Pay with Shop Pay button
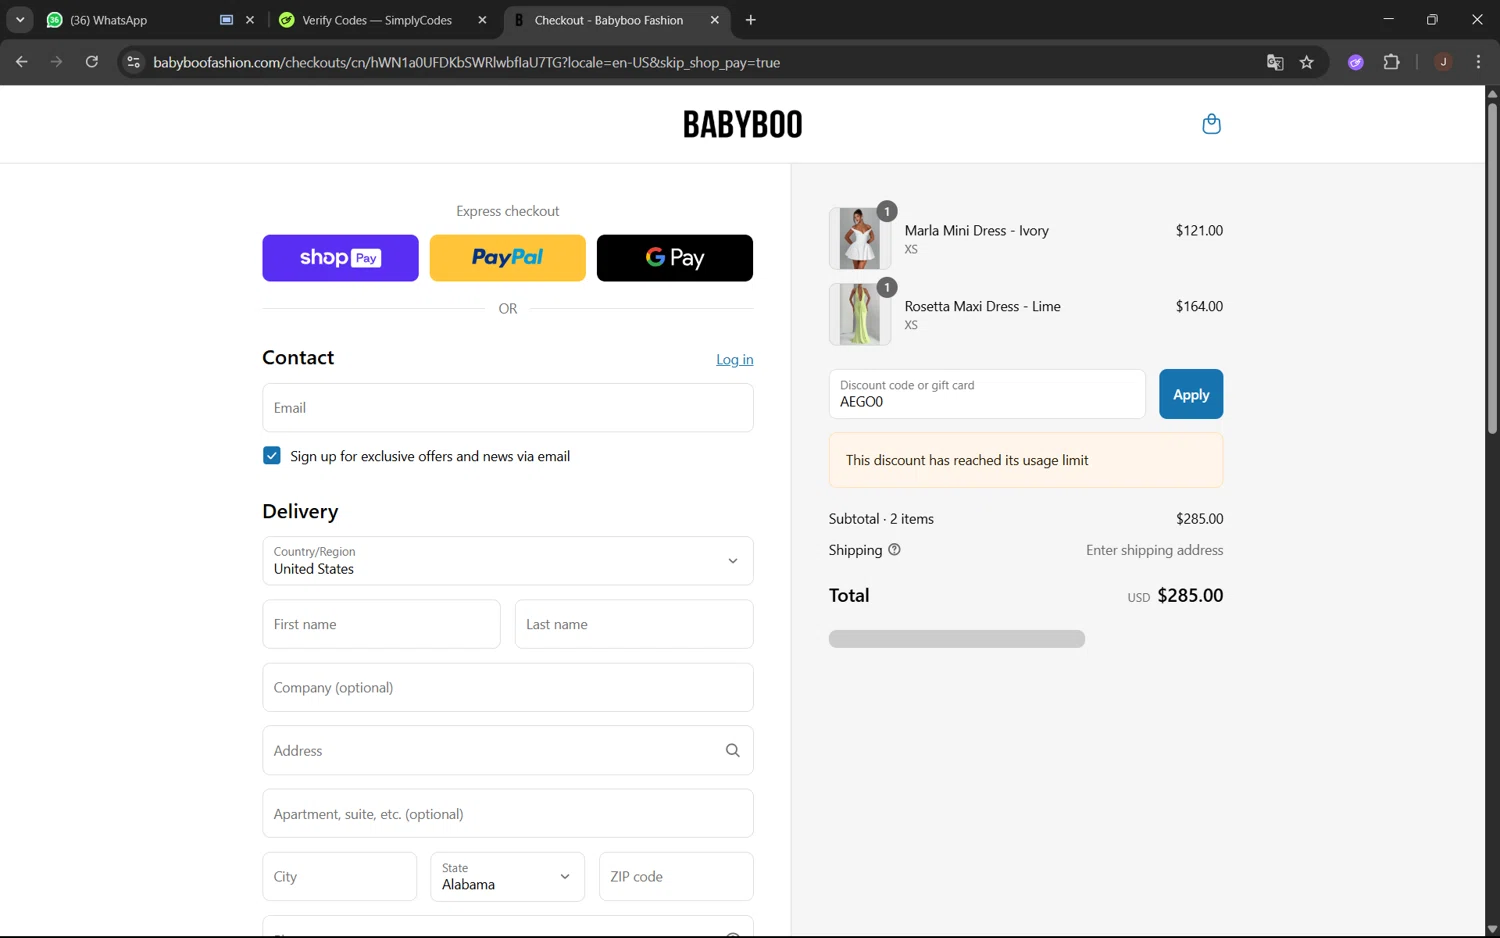The height and width of the screenshot is (938, 1500). click(340, 258)
